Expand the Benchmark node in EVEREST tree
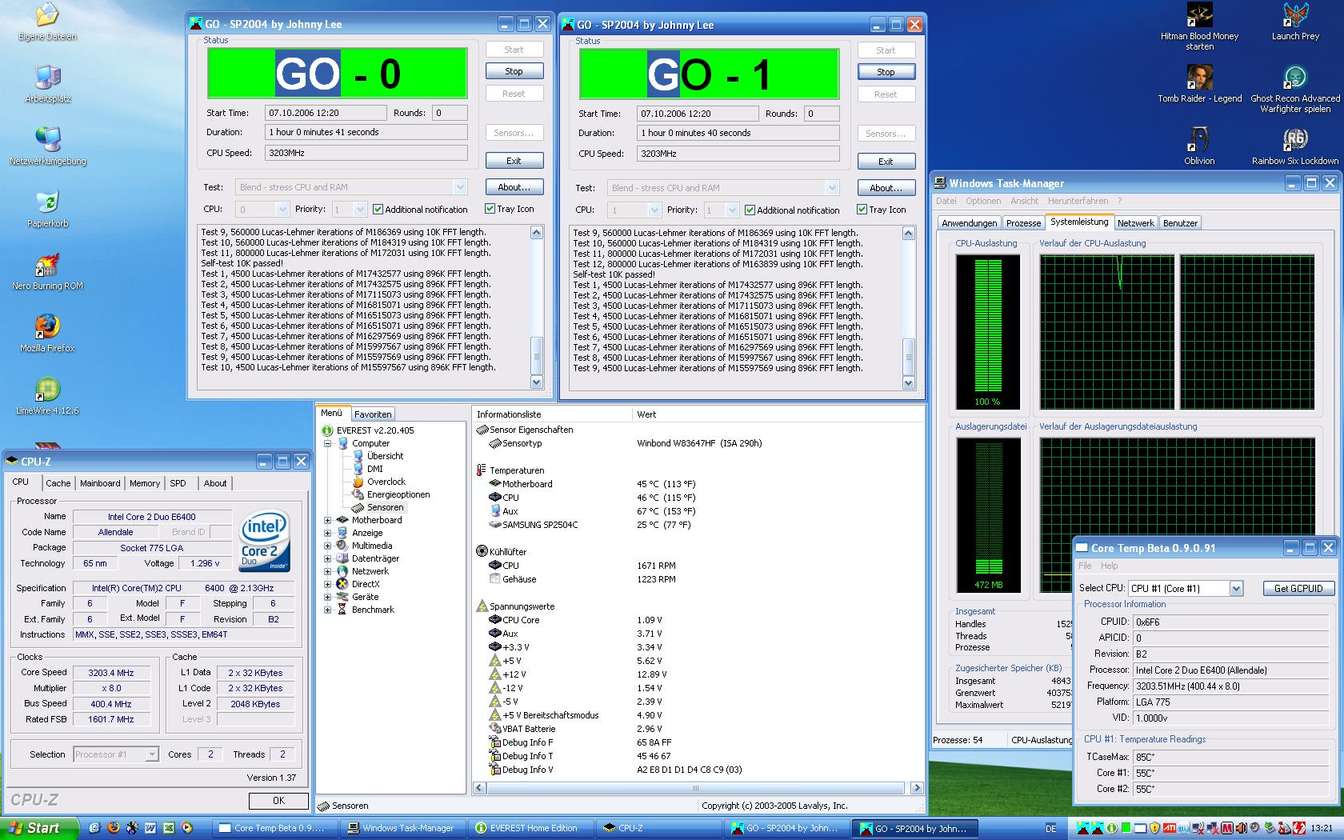 [x=328, y=610]
